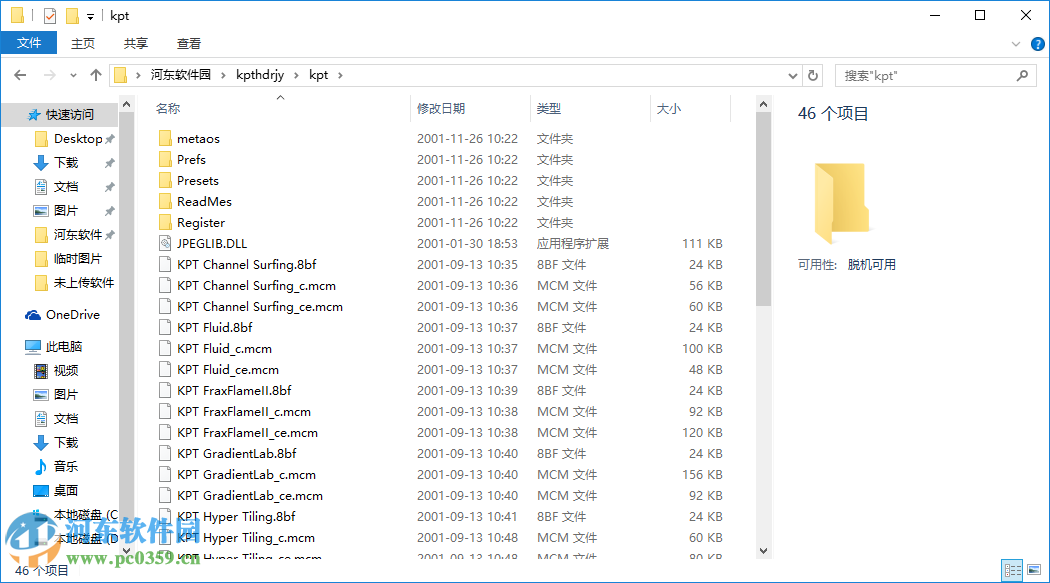Click the Properties icon in Quick Access Toolbar
The height and width of the screenshot is (583, 1050).
[50, 15]
